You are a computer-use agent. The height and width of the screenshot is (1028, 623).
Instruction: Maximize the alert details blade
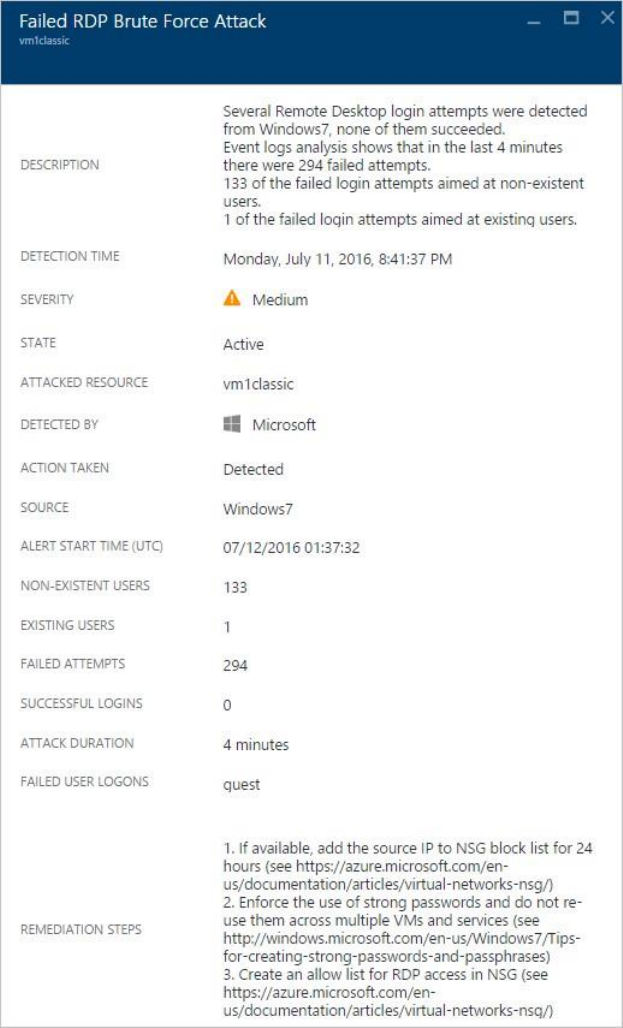(x=572, y=17)
